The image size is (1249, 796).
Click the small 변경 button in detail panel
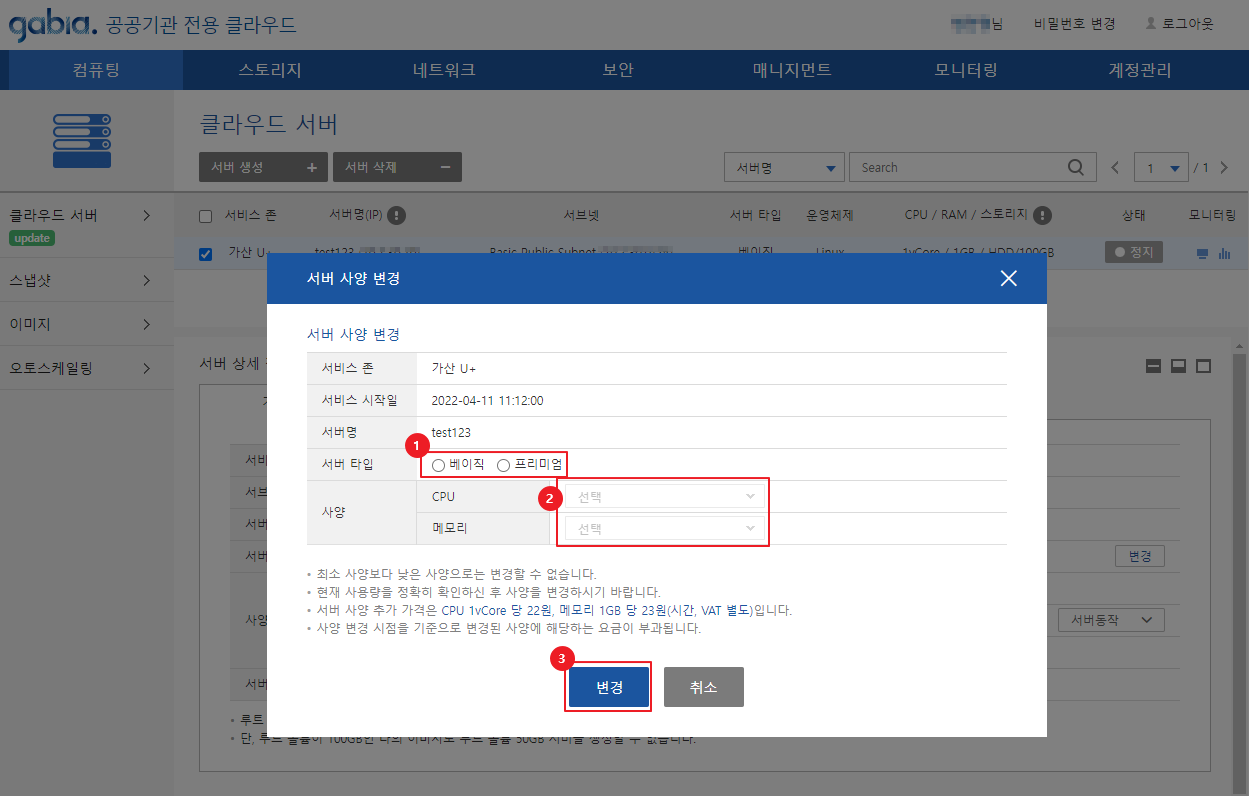tap(1140, 556)
